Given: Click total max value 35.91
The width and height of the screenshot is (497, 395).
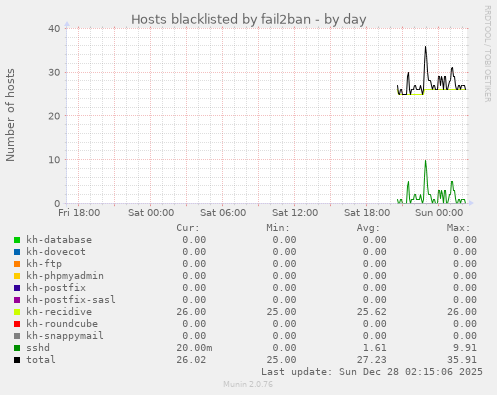Looking at the screenshot, I should pos(462,360).
